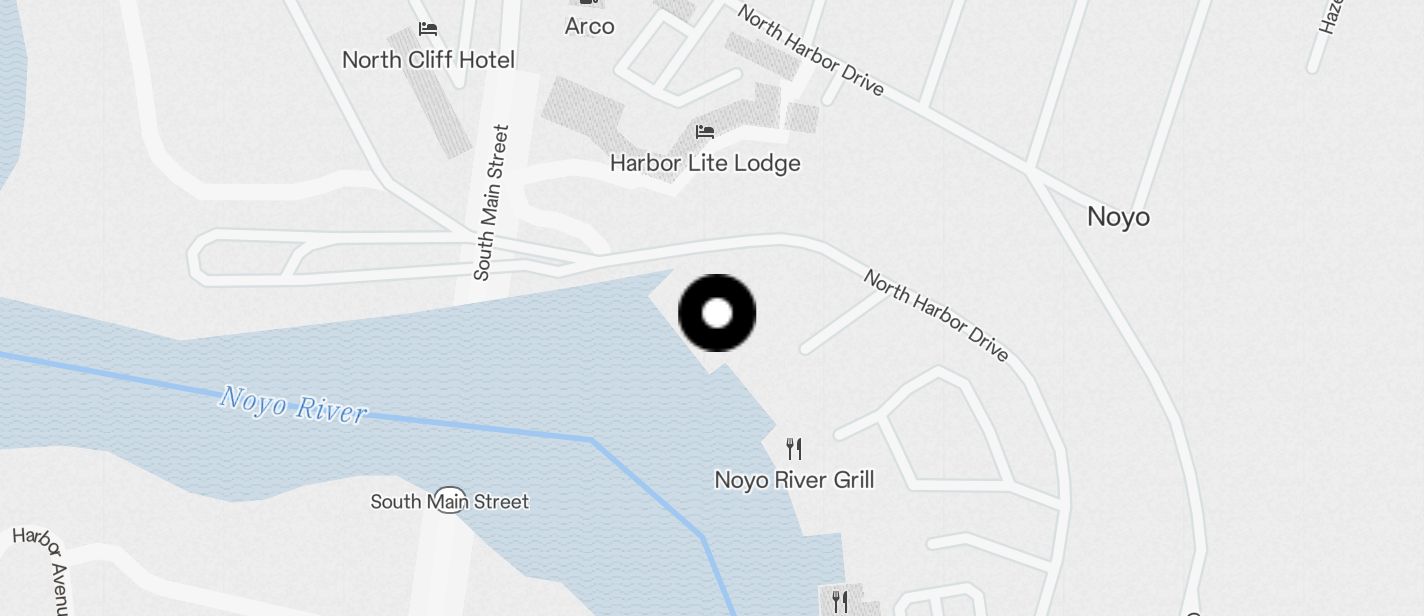Click fork-and-knife icon above Noyo River Grill
The image size is (1424, 616).
[794, 448]
